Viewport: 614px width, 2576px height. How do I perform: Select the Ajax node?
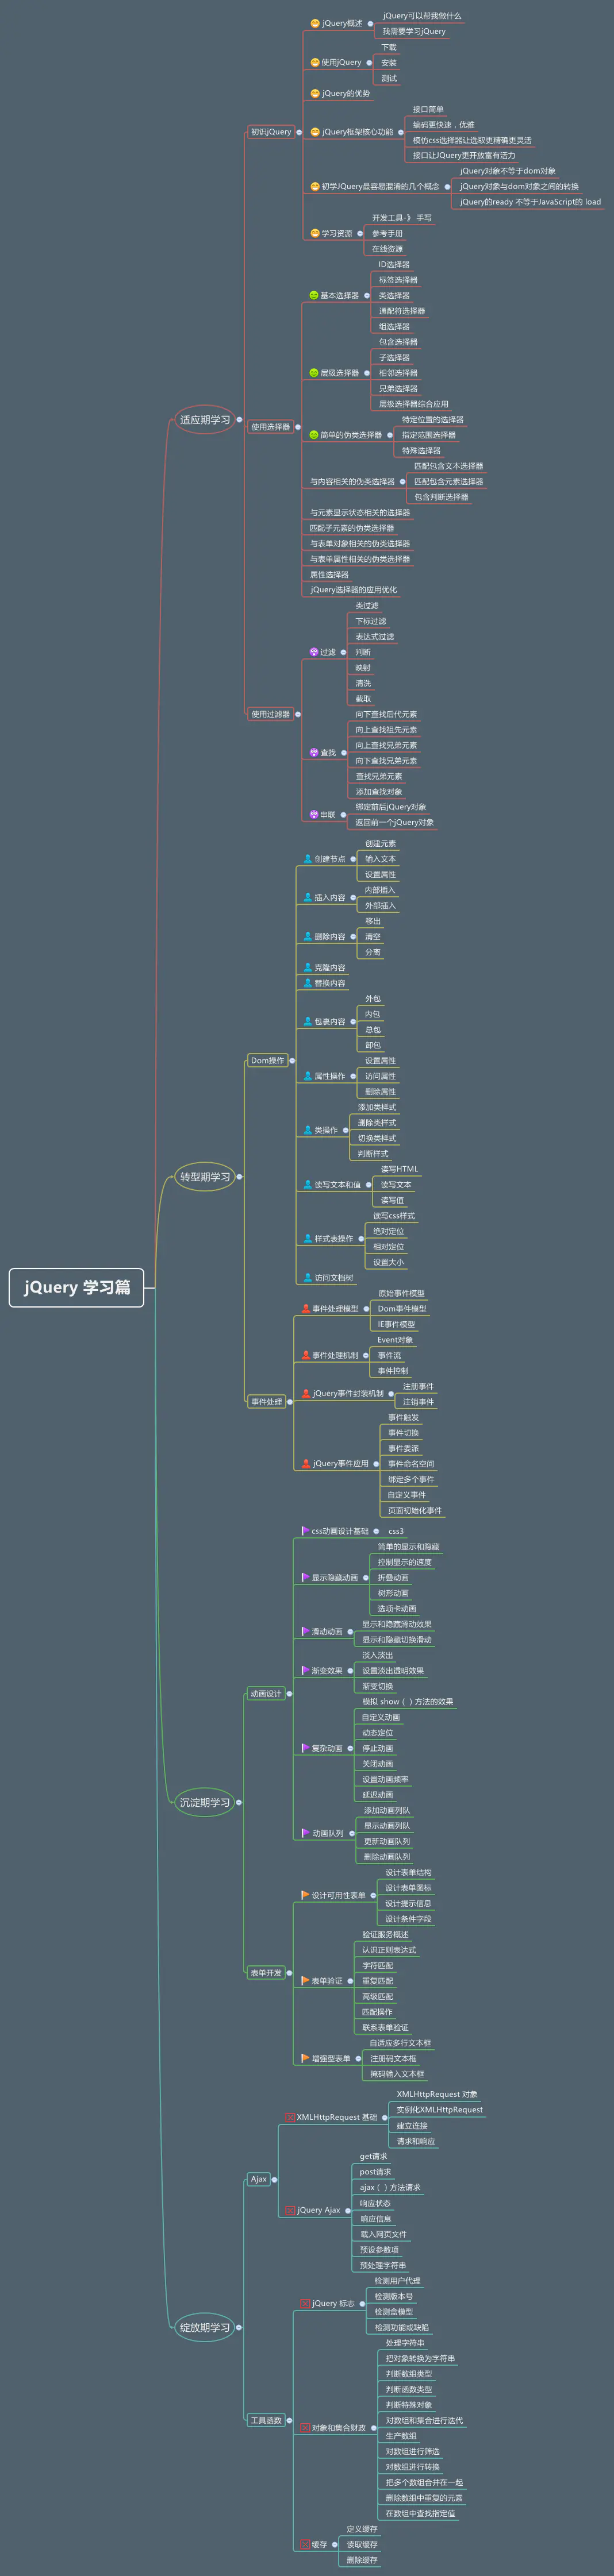(x=258, y=2179)
